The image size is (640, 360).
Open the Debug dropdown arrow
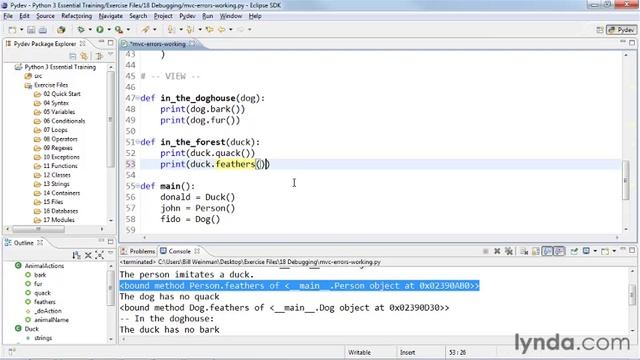90,29
